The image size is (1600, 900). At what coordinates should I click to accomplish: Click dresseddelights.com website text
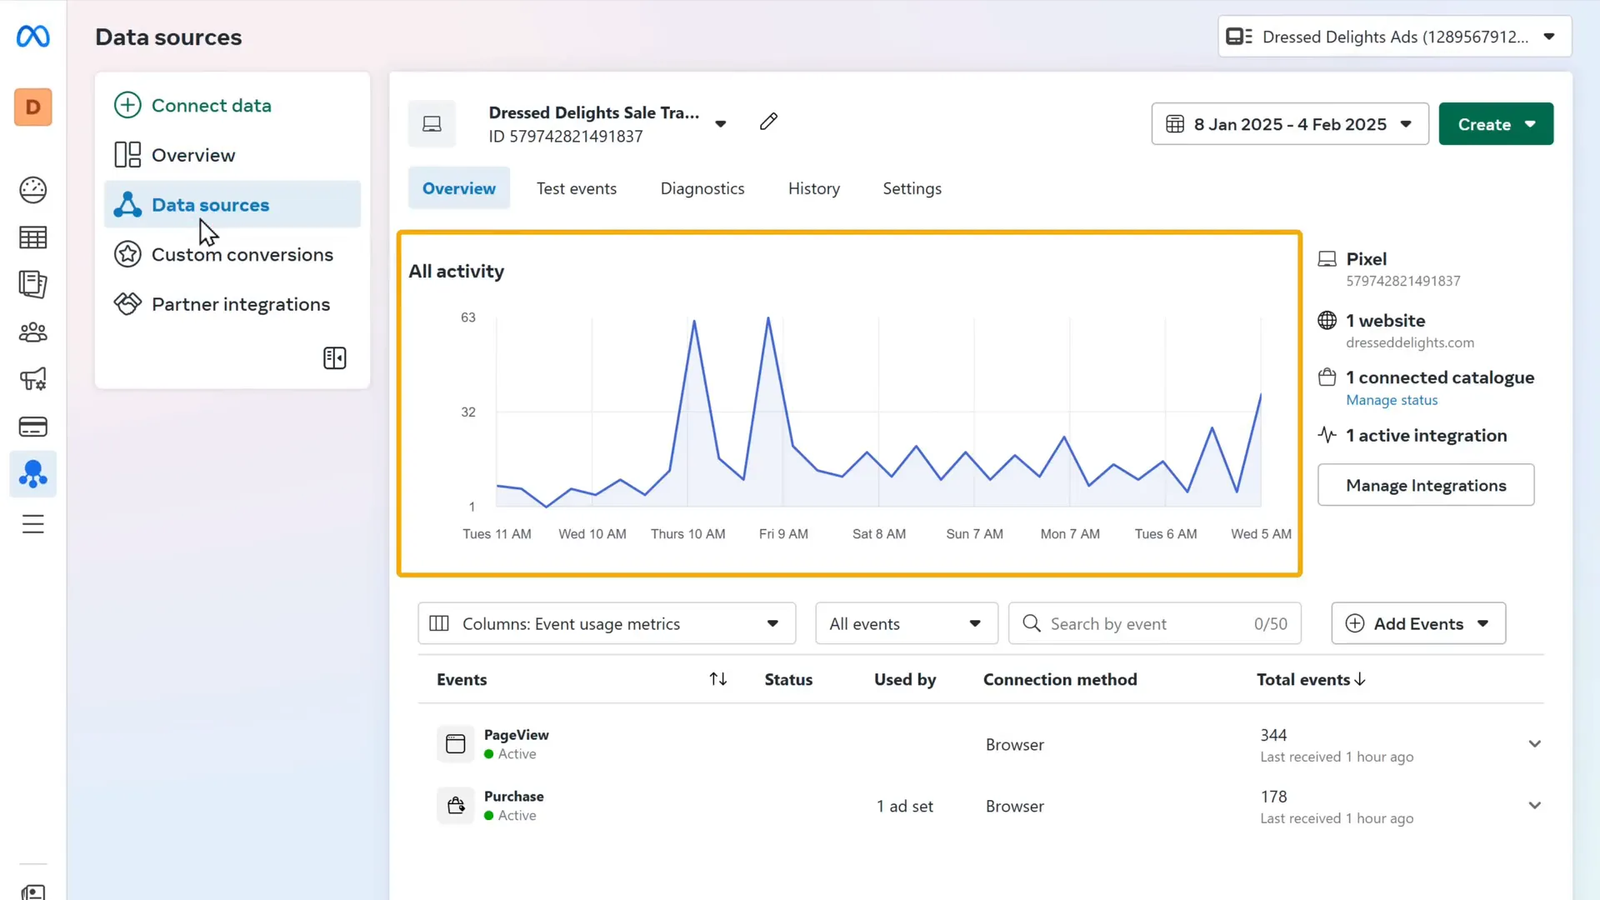tap(1410, 342)
